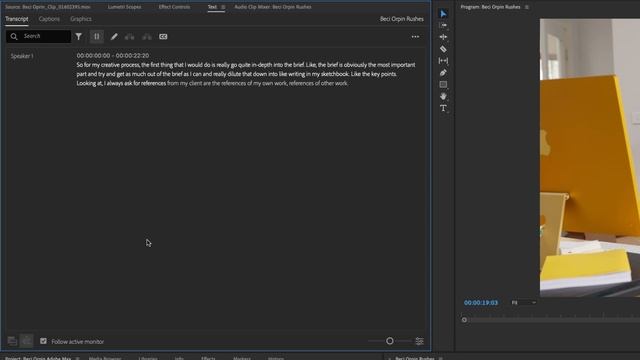Open the Audio Clip Mixer tab
Viewport: 640px width, 360px height.
coord(273,7)
